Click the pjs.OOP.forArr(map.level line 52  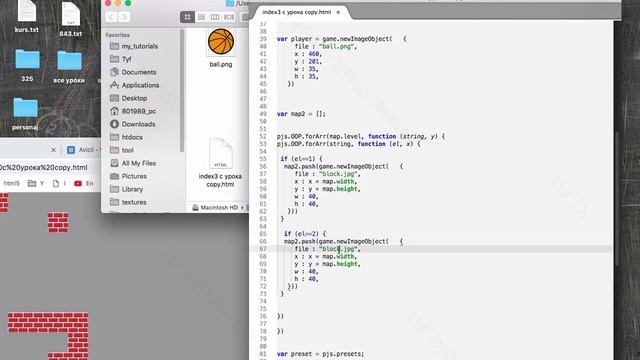point(361,136)
